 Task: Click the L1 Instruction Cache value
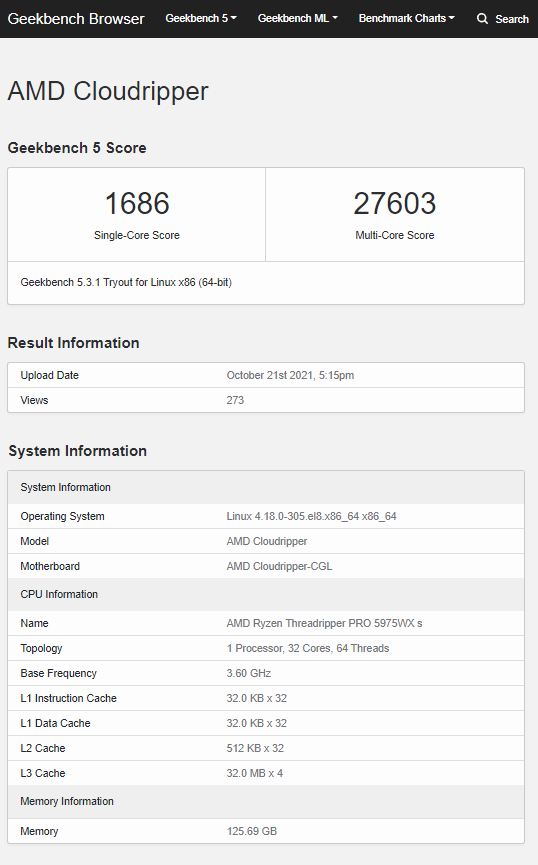click(257, 698)
